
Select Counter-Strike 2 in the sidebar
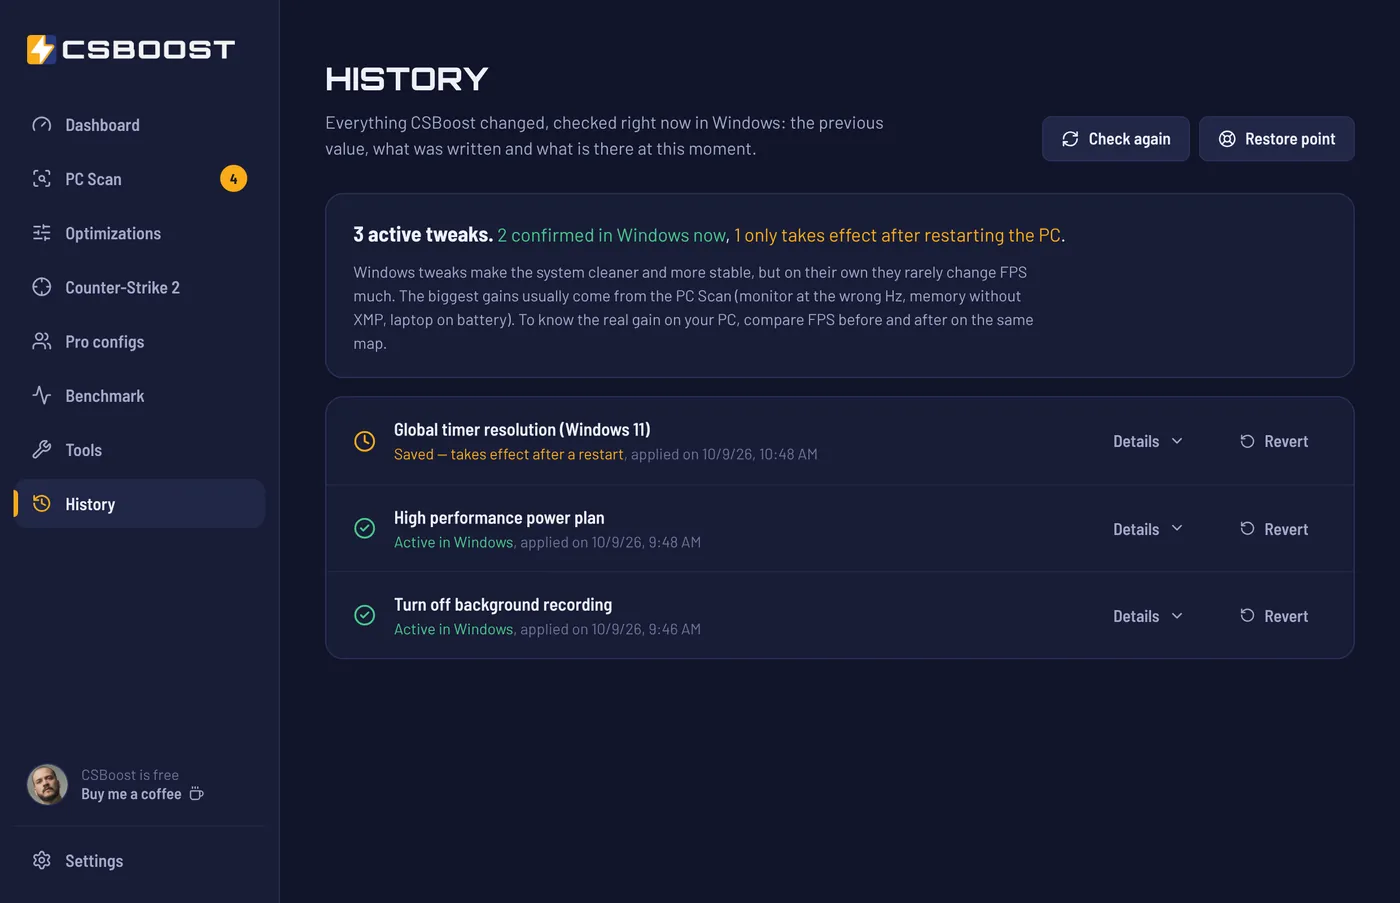point(140,287)
